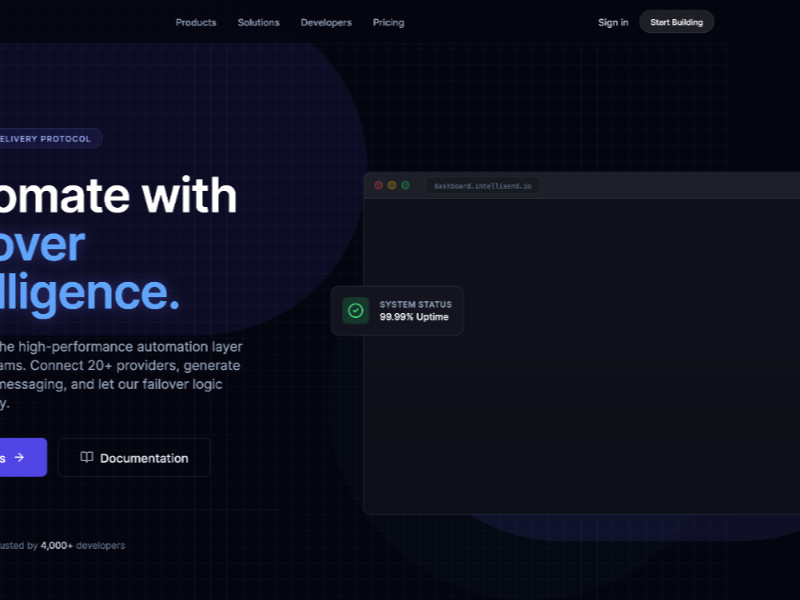Open the Products menu
The width and height of the screenshot is (800, 600).
[196, 22]
